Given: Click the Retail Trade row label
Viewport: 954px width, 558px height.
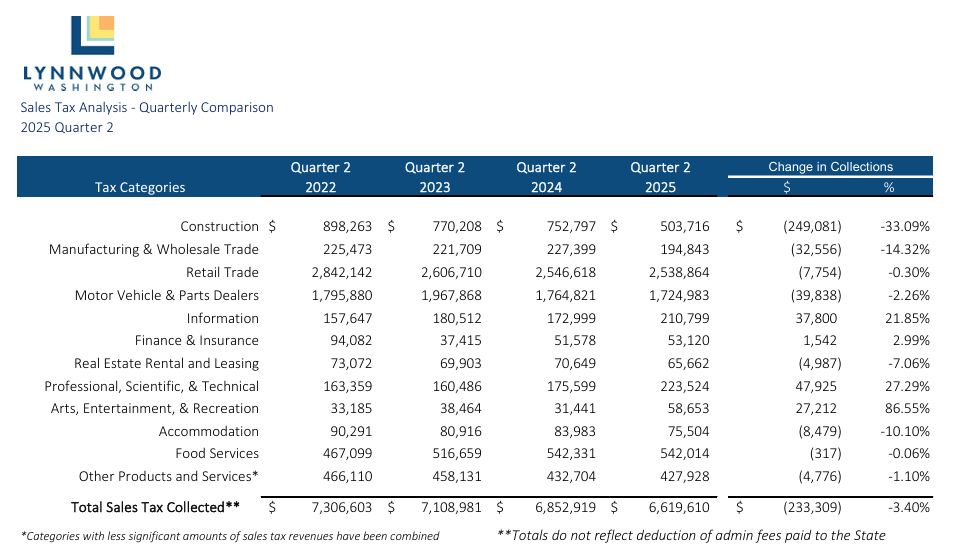Looking at the screenshot, I should pos(222,272).
